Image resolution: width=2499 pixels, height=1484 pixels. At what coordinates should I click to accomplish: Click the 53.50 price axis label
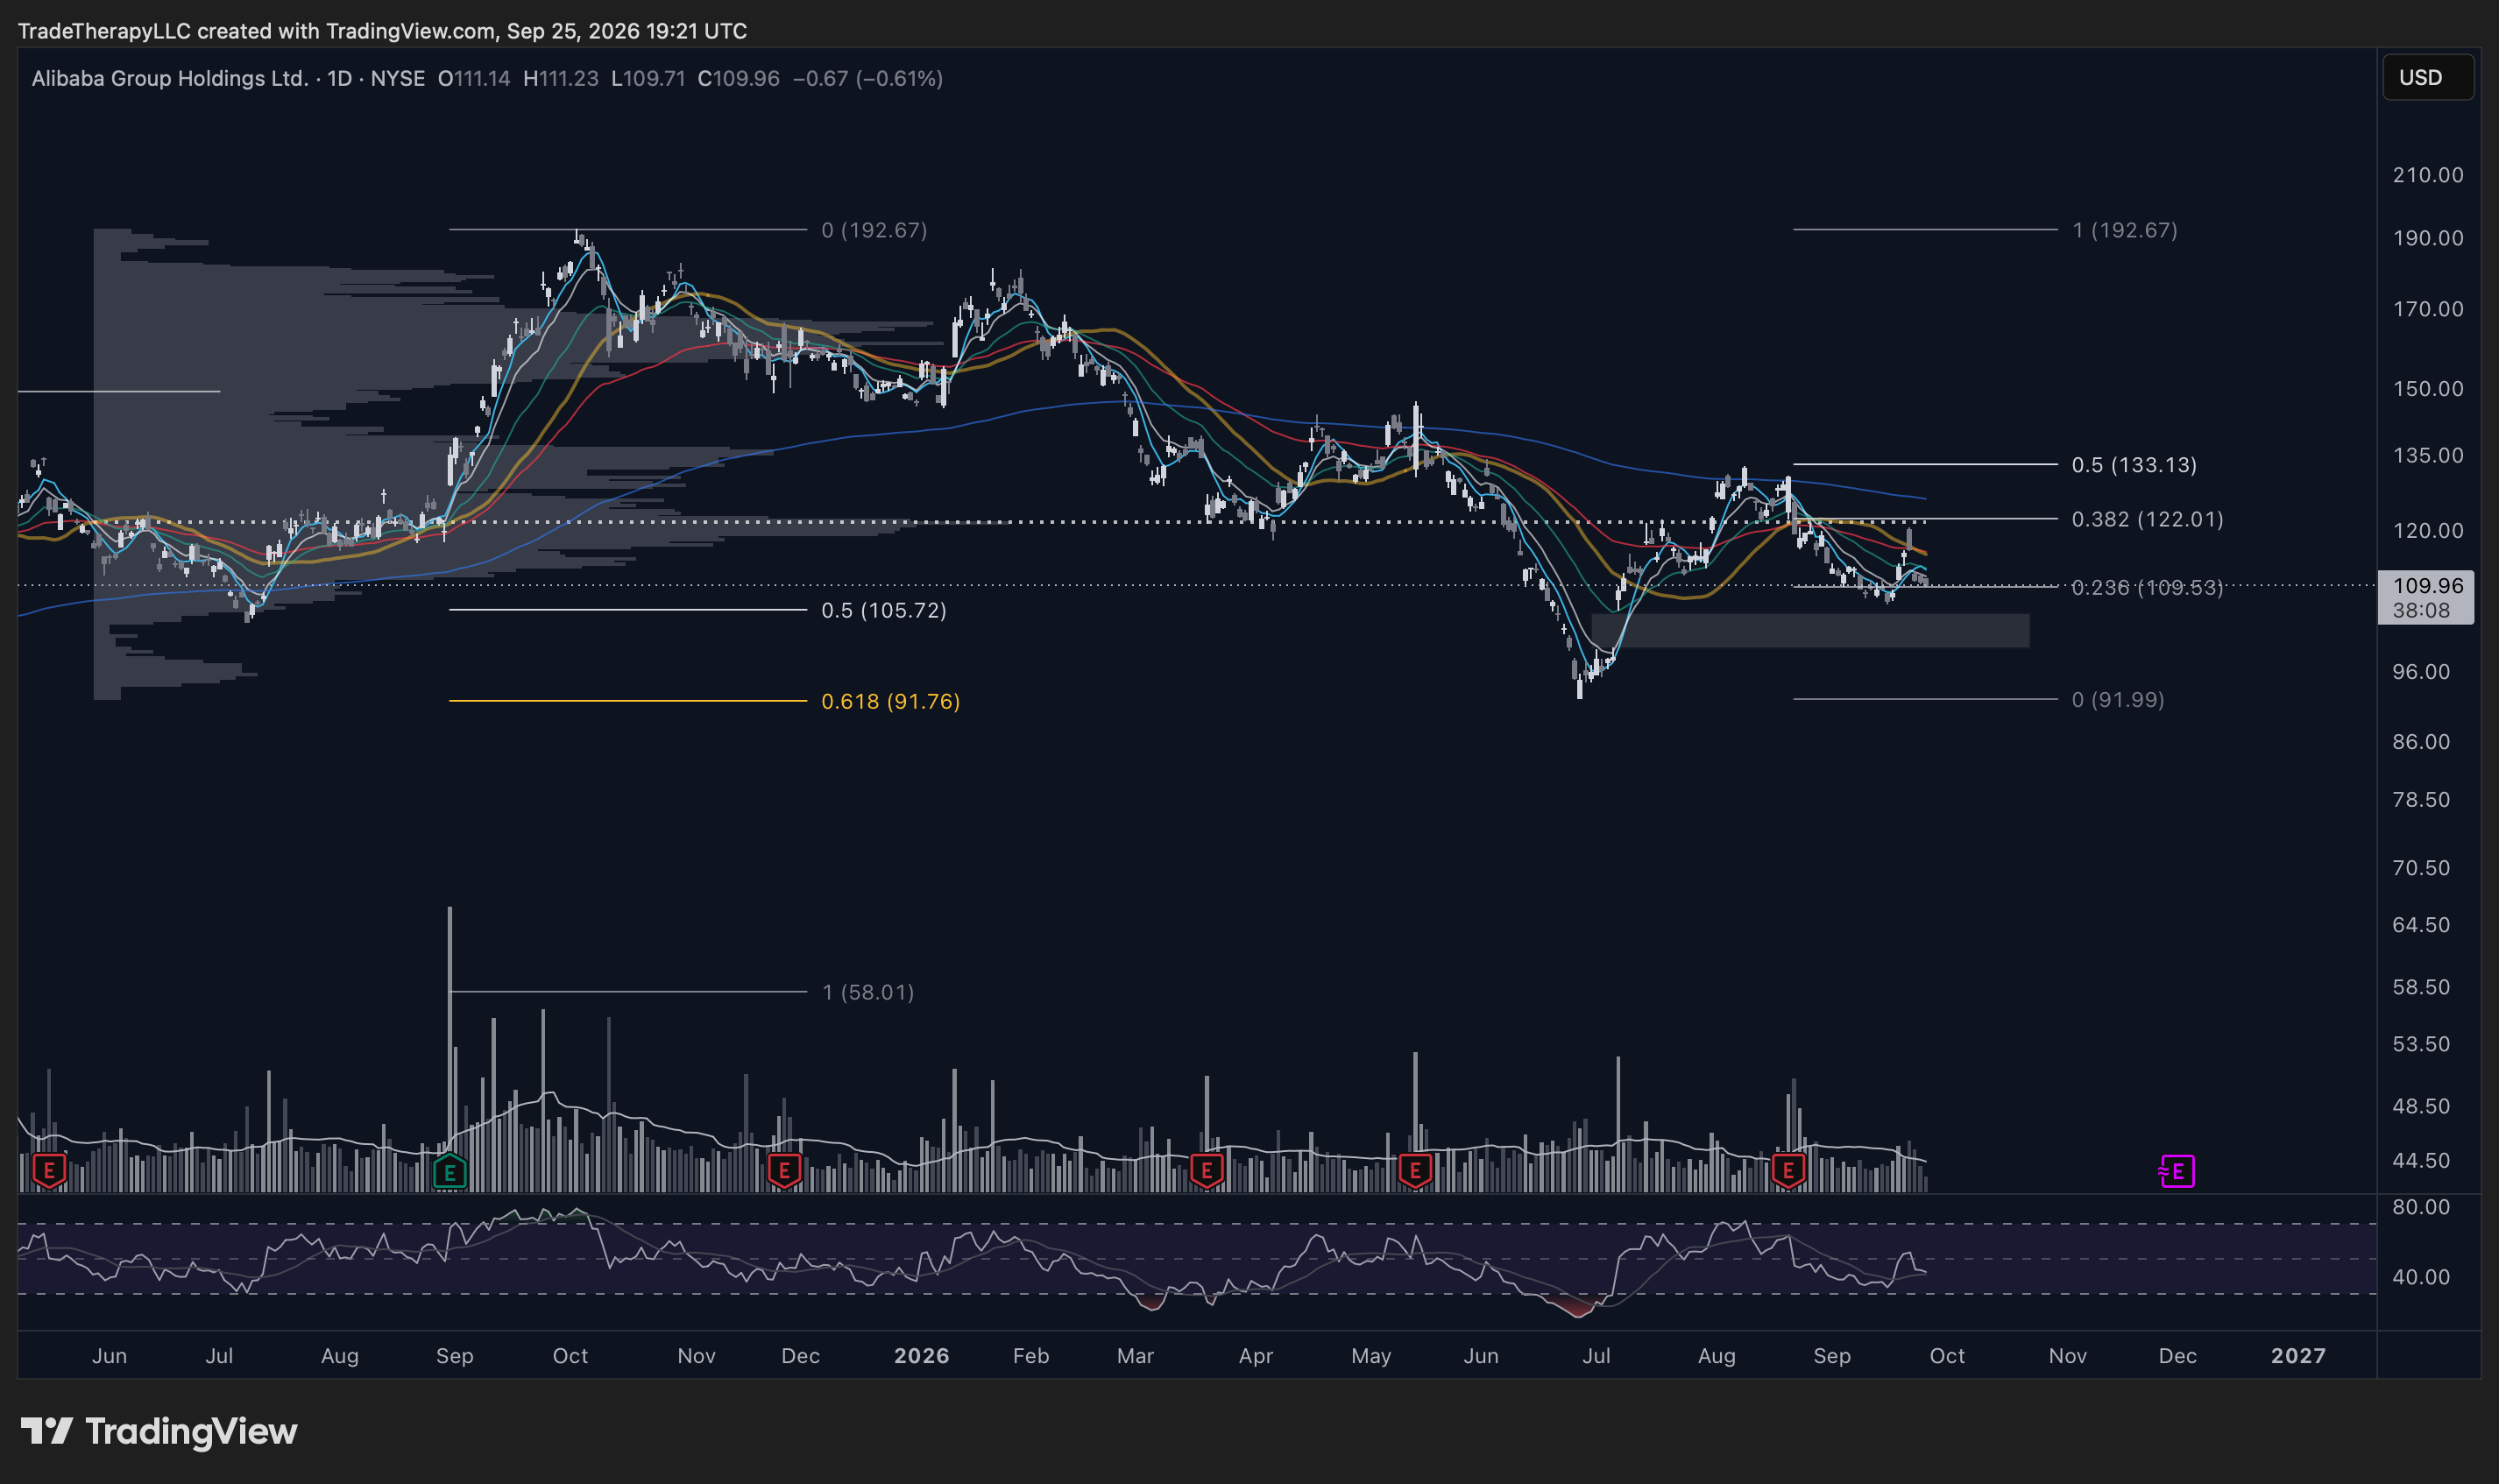coord(2421,1044)
